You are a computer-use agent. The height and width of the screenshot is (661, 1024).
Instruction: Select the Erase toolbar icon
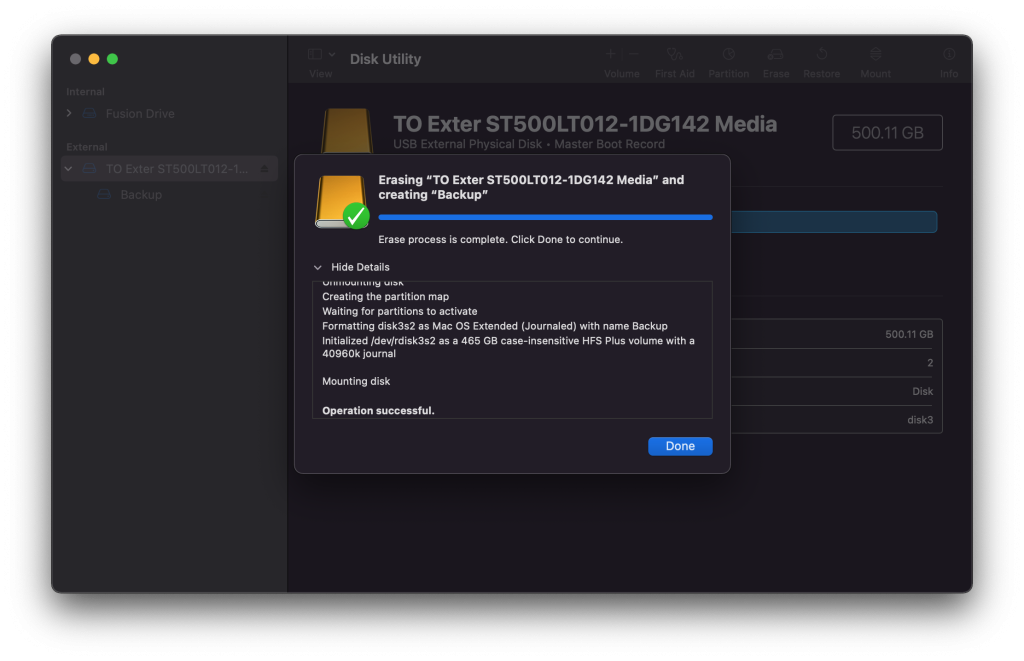click(x=775, y=54)
